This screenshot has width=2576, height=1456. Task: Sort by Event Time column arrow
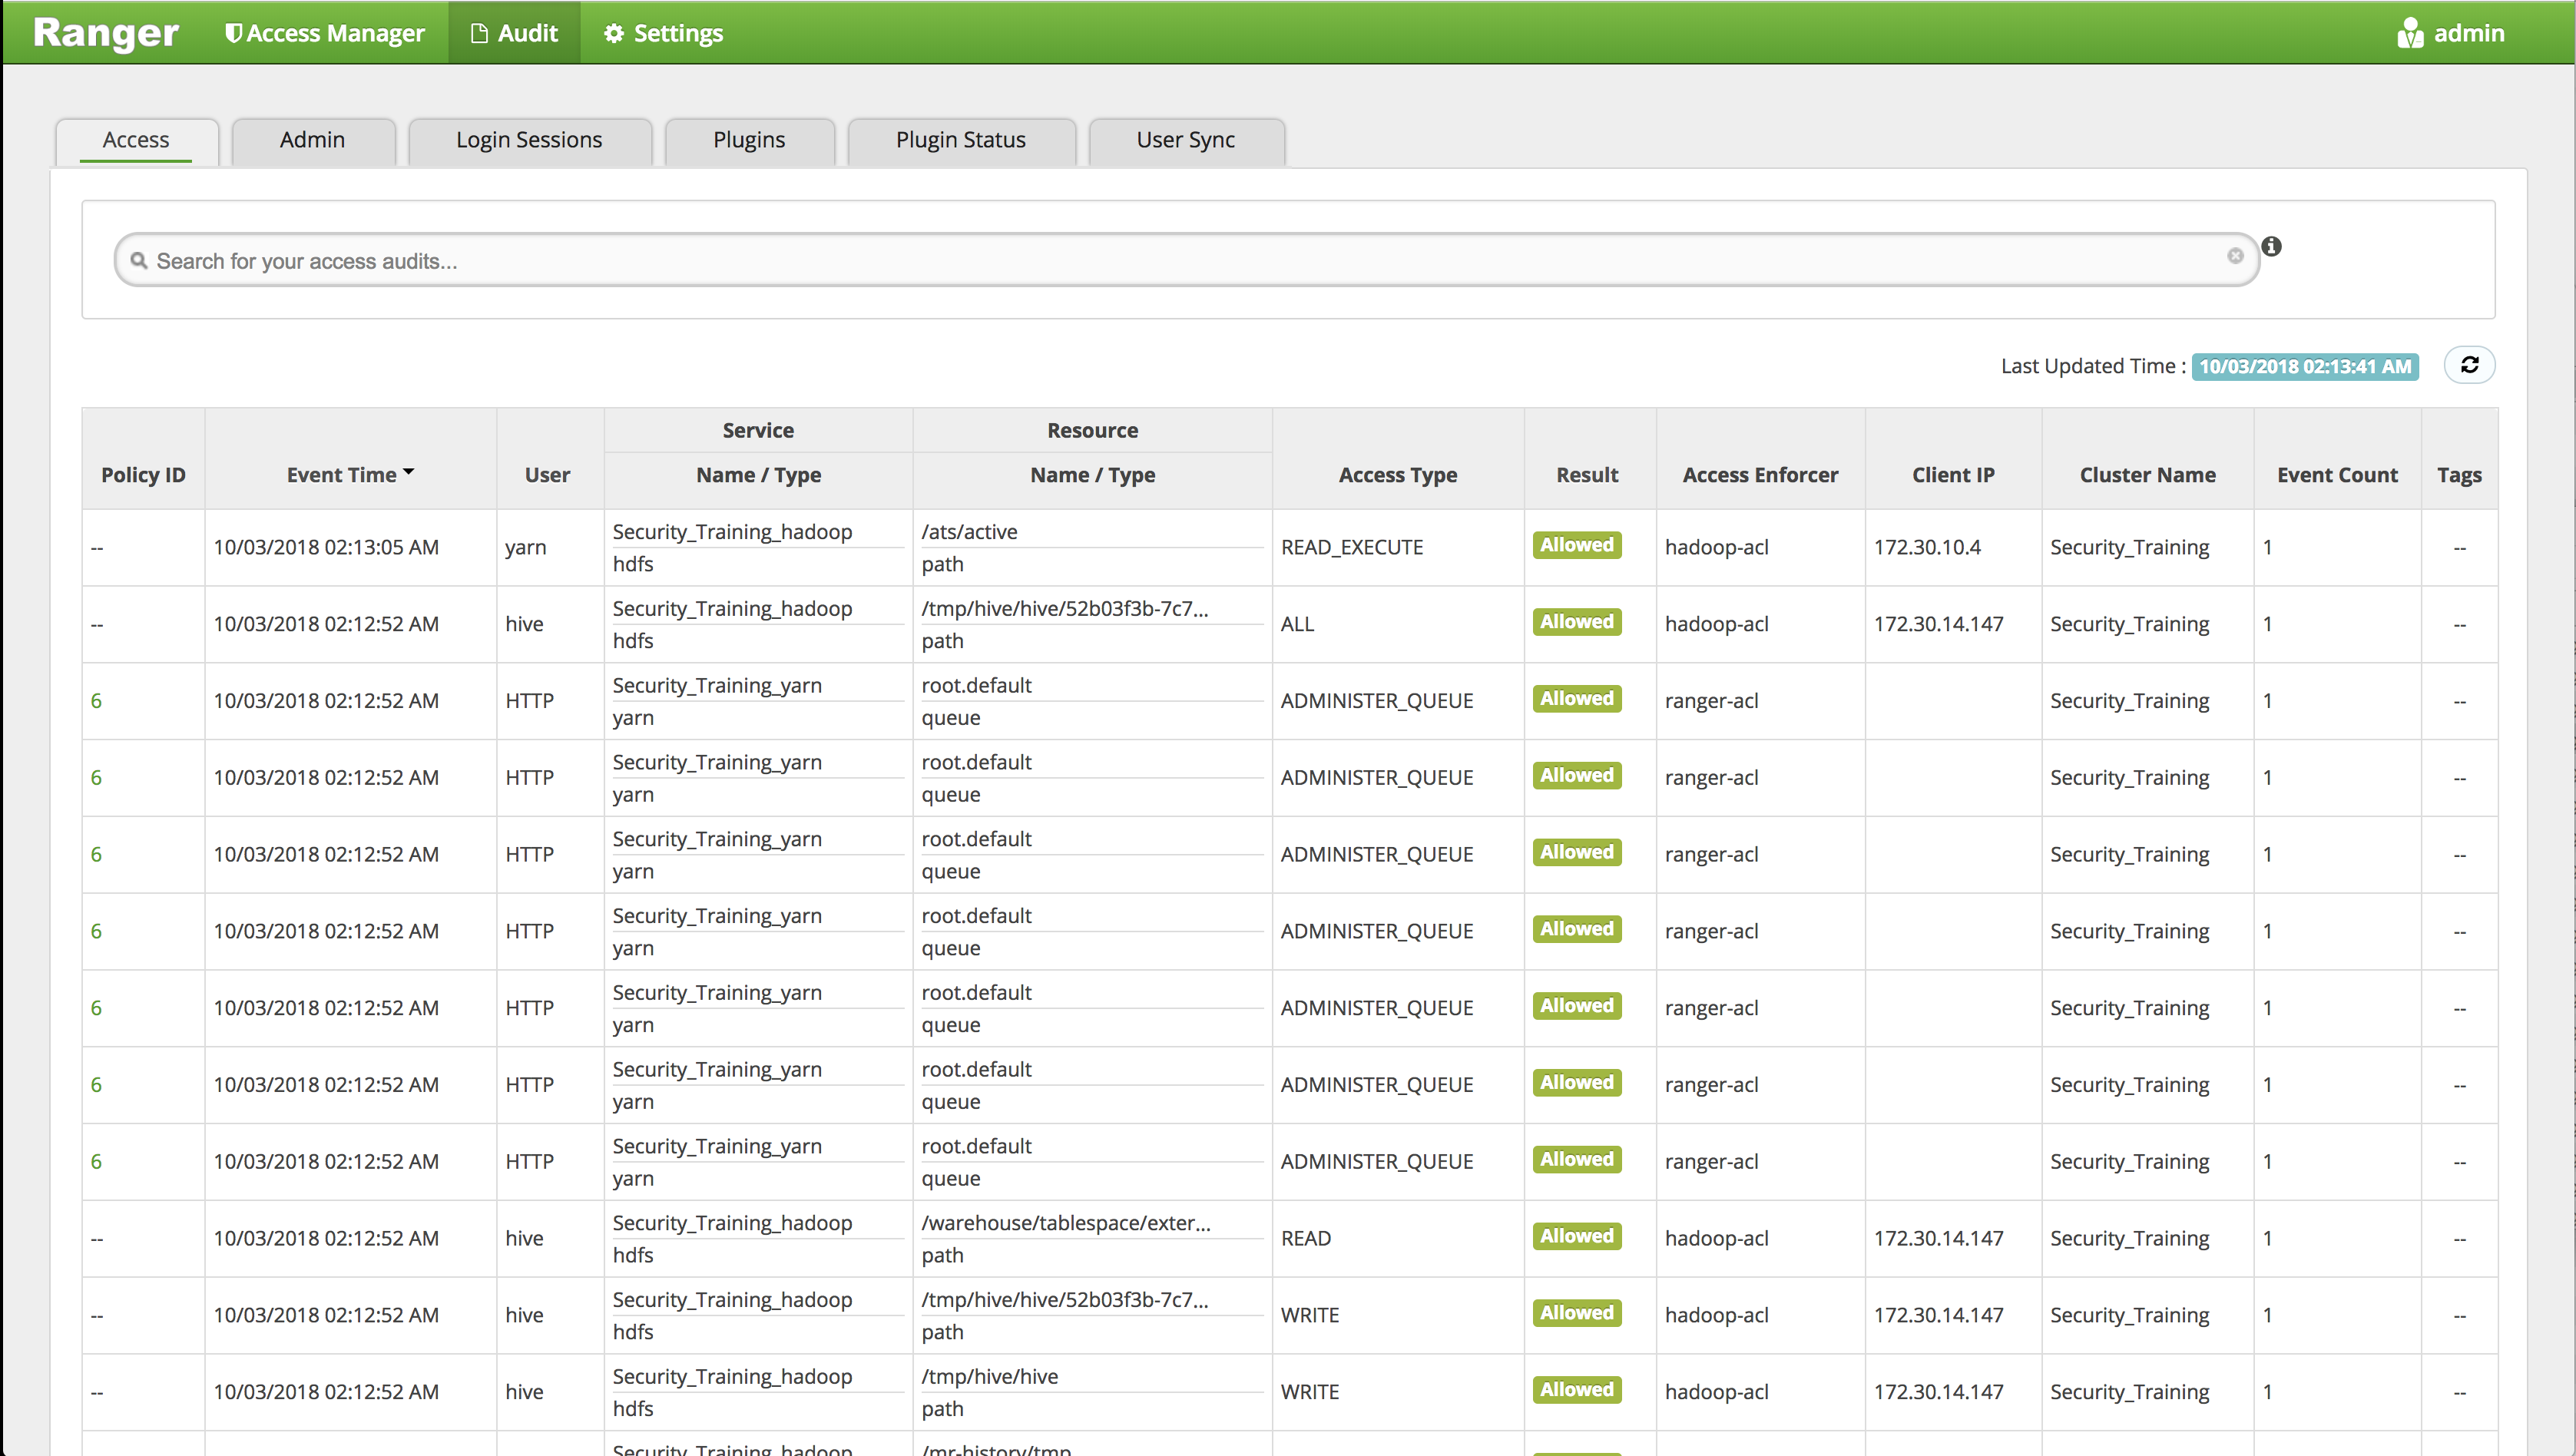pyautogui.click(x=408, y=472)
